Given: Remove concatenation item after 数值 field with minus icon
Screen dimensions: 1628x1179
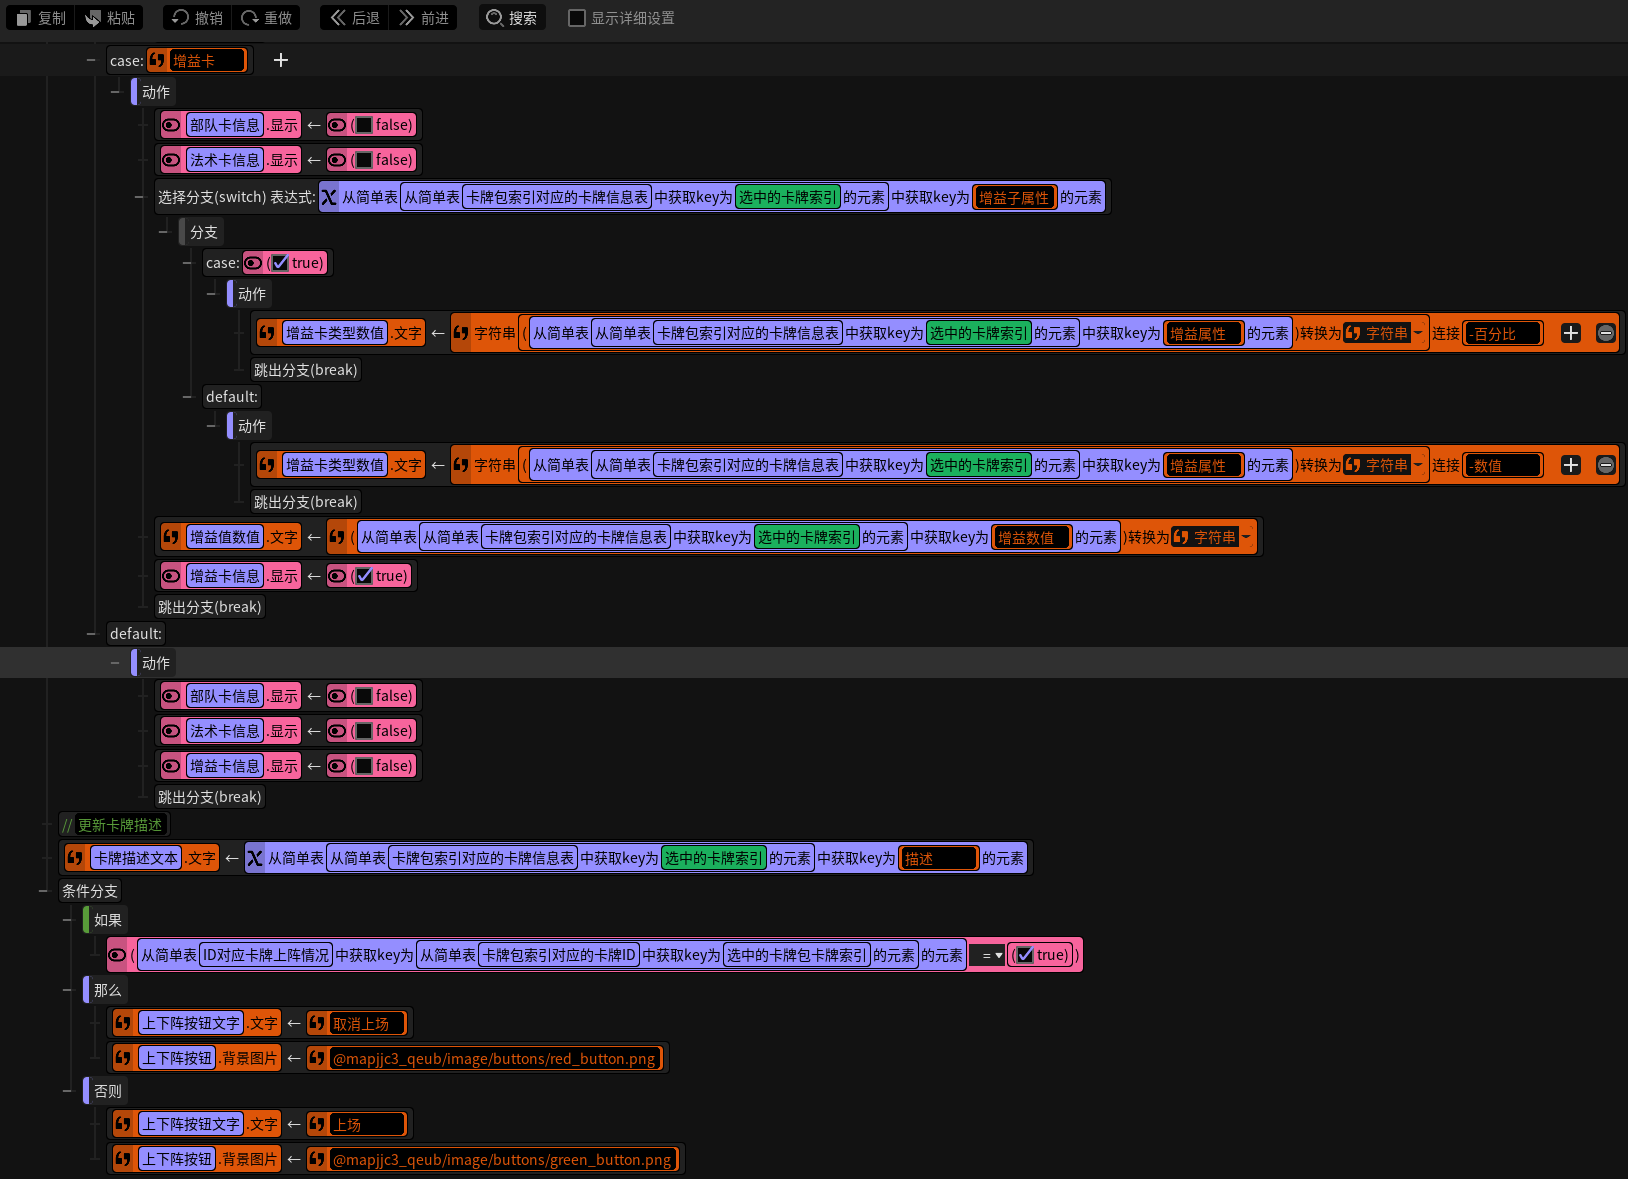Looking at the screenshot, I should [1606, 465].
